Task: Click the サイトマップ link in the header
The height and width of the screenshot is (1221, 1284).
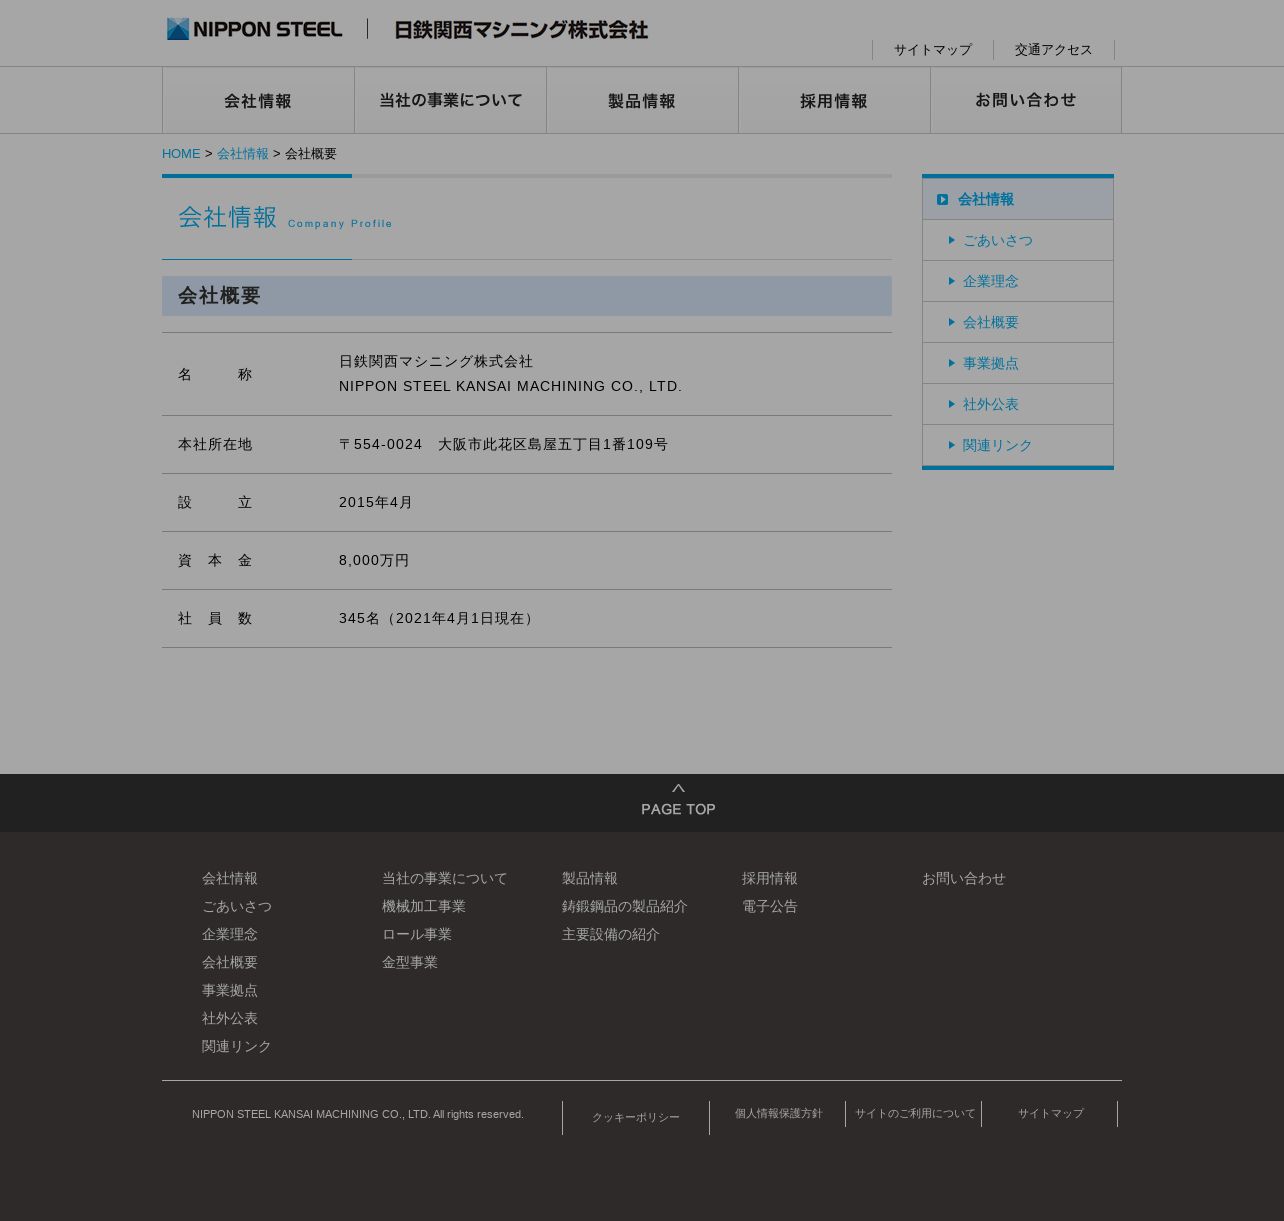Action: point(933,50)
